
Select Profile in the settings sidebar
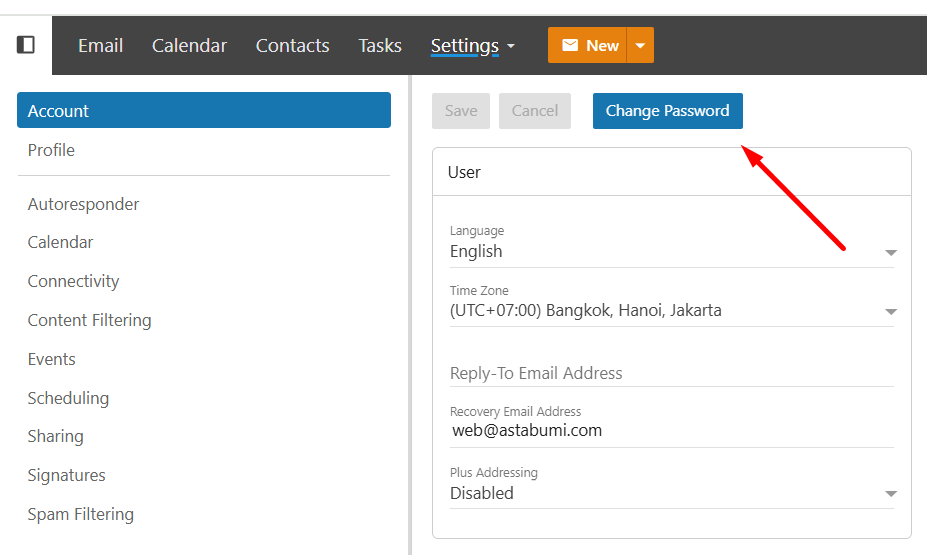(52, 150)
